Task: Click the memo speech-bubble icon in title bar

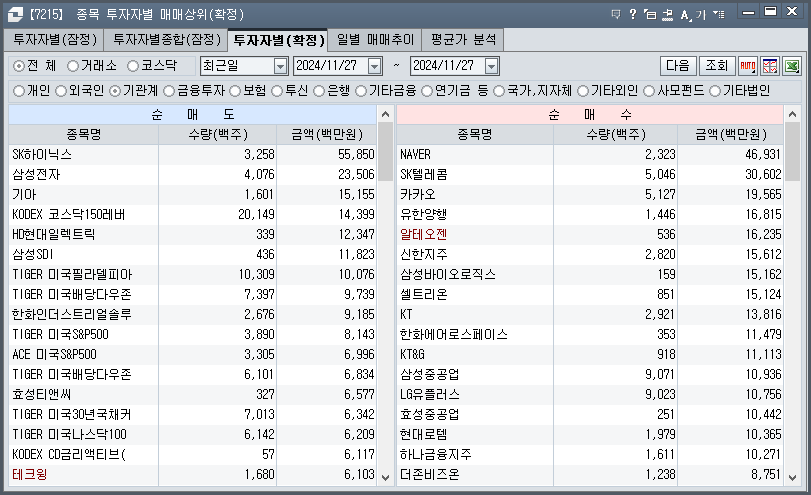Action: (x=615, y=14)
